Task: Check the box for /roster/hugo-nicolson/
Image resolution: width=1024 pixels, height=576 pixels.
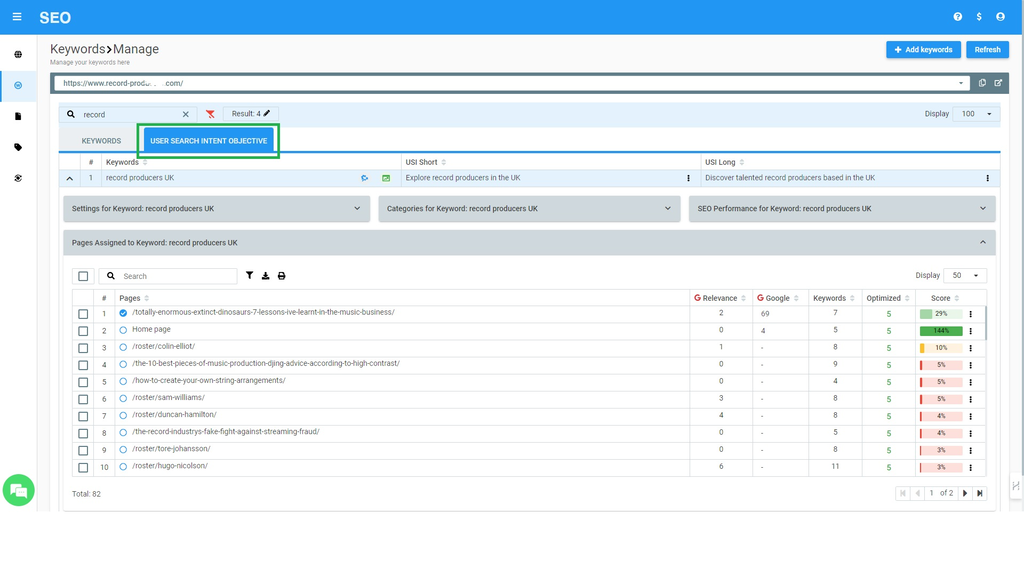Action: 83,468
